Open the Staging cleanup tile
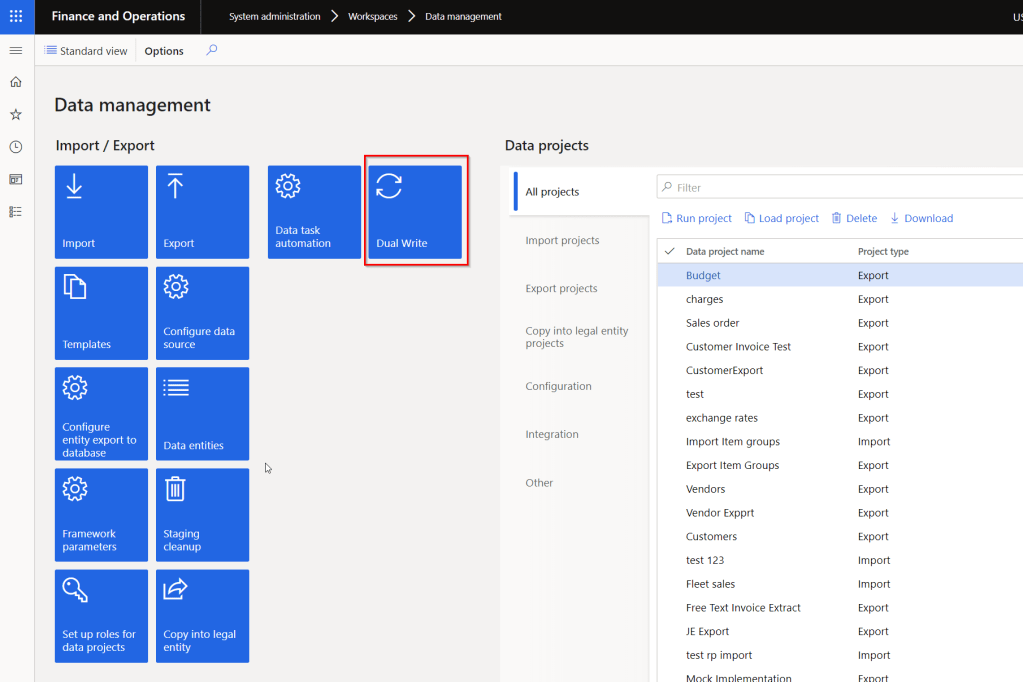 tap(202, 515)
